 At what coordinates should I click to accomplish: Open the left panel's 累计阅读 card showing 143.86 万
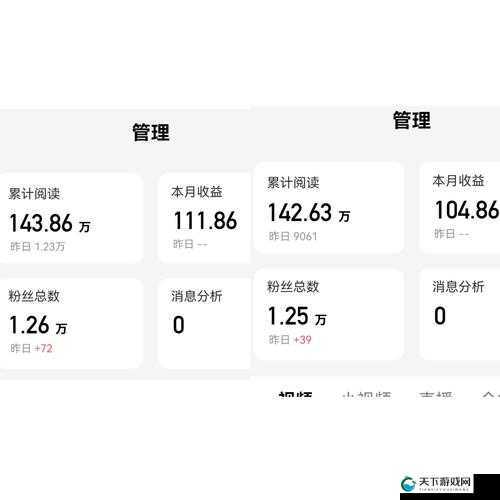[72, 218]
